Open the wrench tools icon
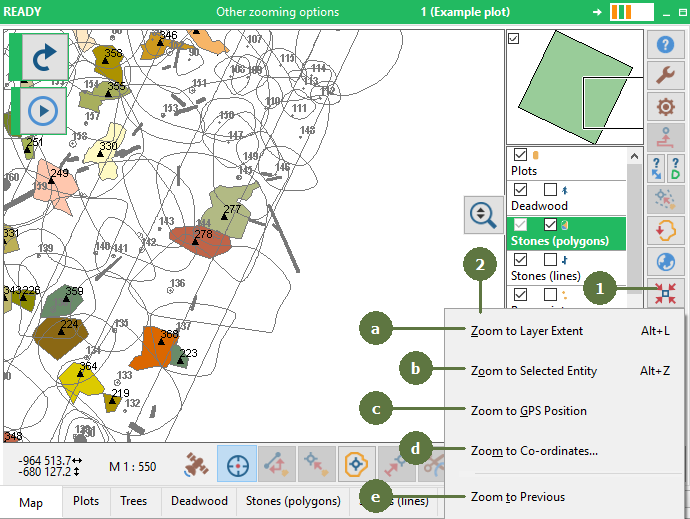 pyautogui.click(x=665, y=75)
